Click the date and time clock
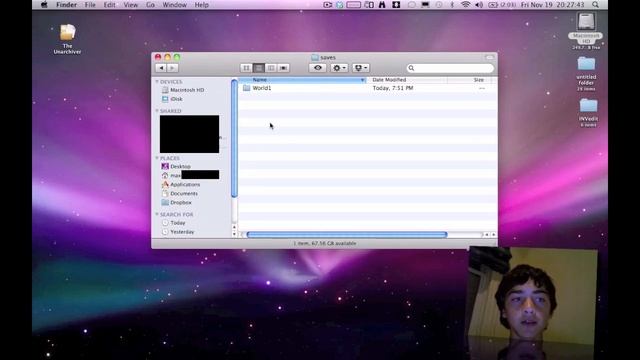This screenshot has height=360, width=640. 553,5
